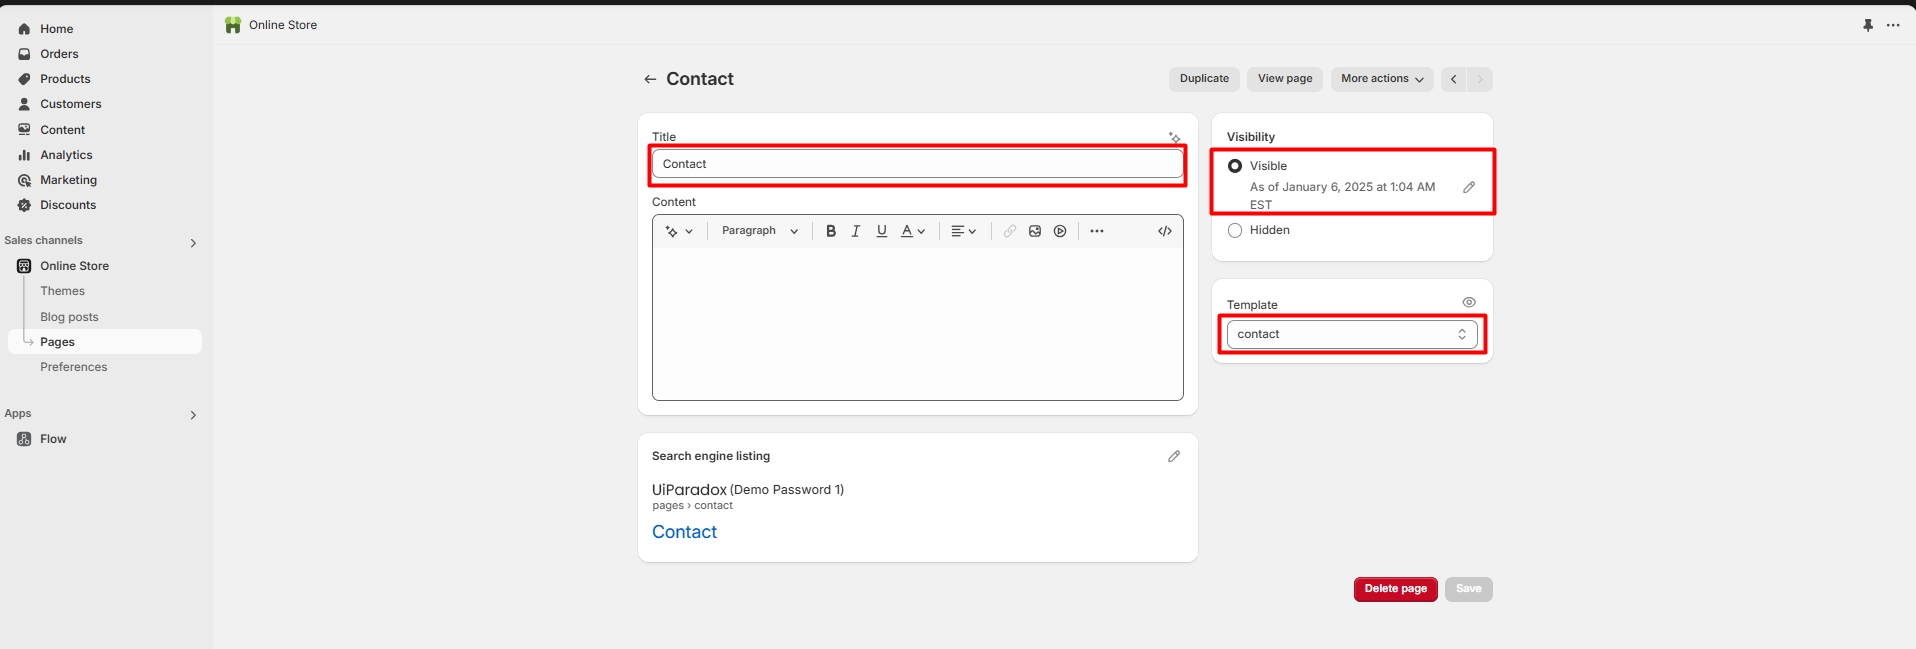Open the Template selector dropdown
Viewport: 1916px width, 649px height.
[x=1351, y=334]
